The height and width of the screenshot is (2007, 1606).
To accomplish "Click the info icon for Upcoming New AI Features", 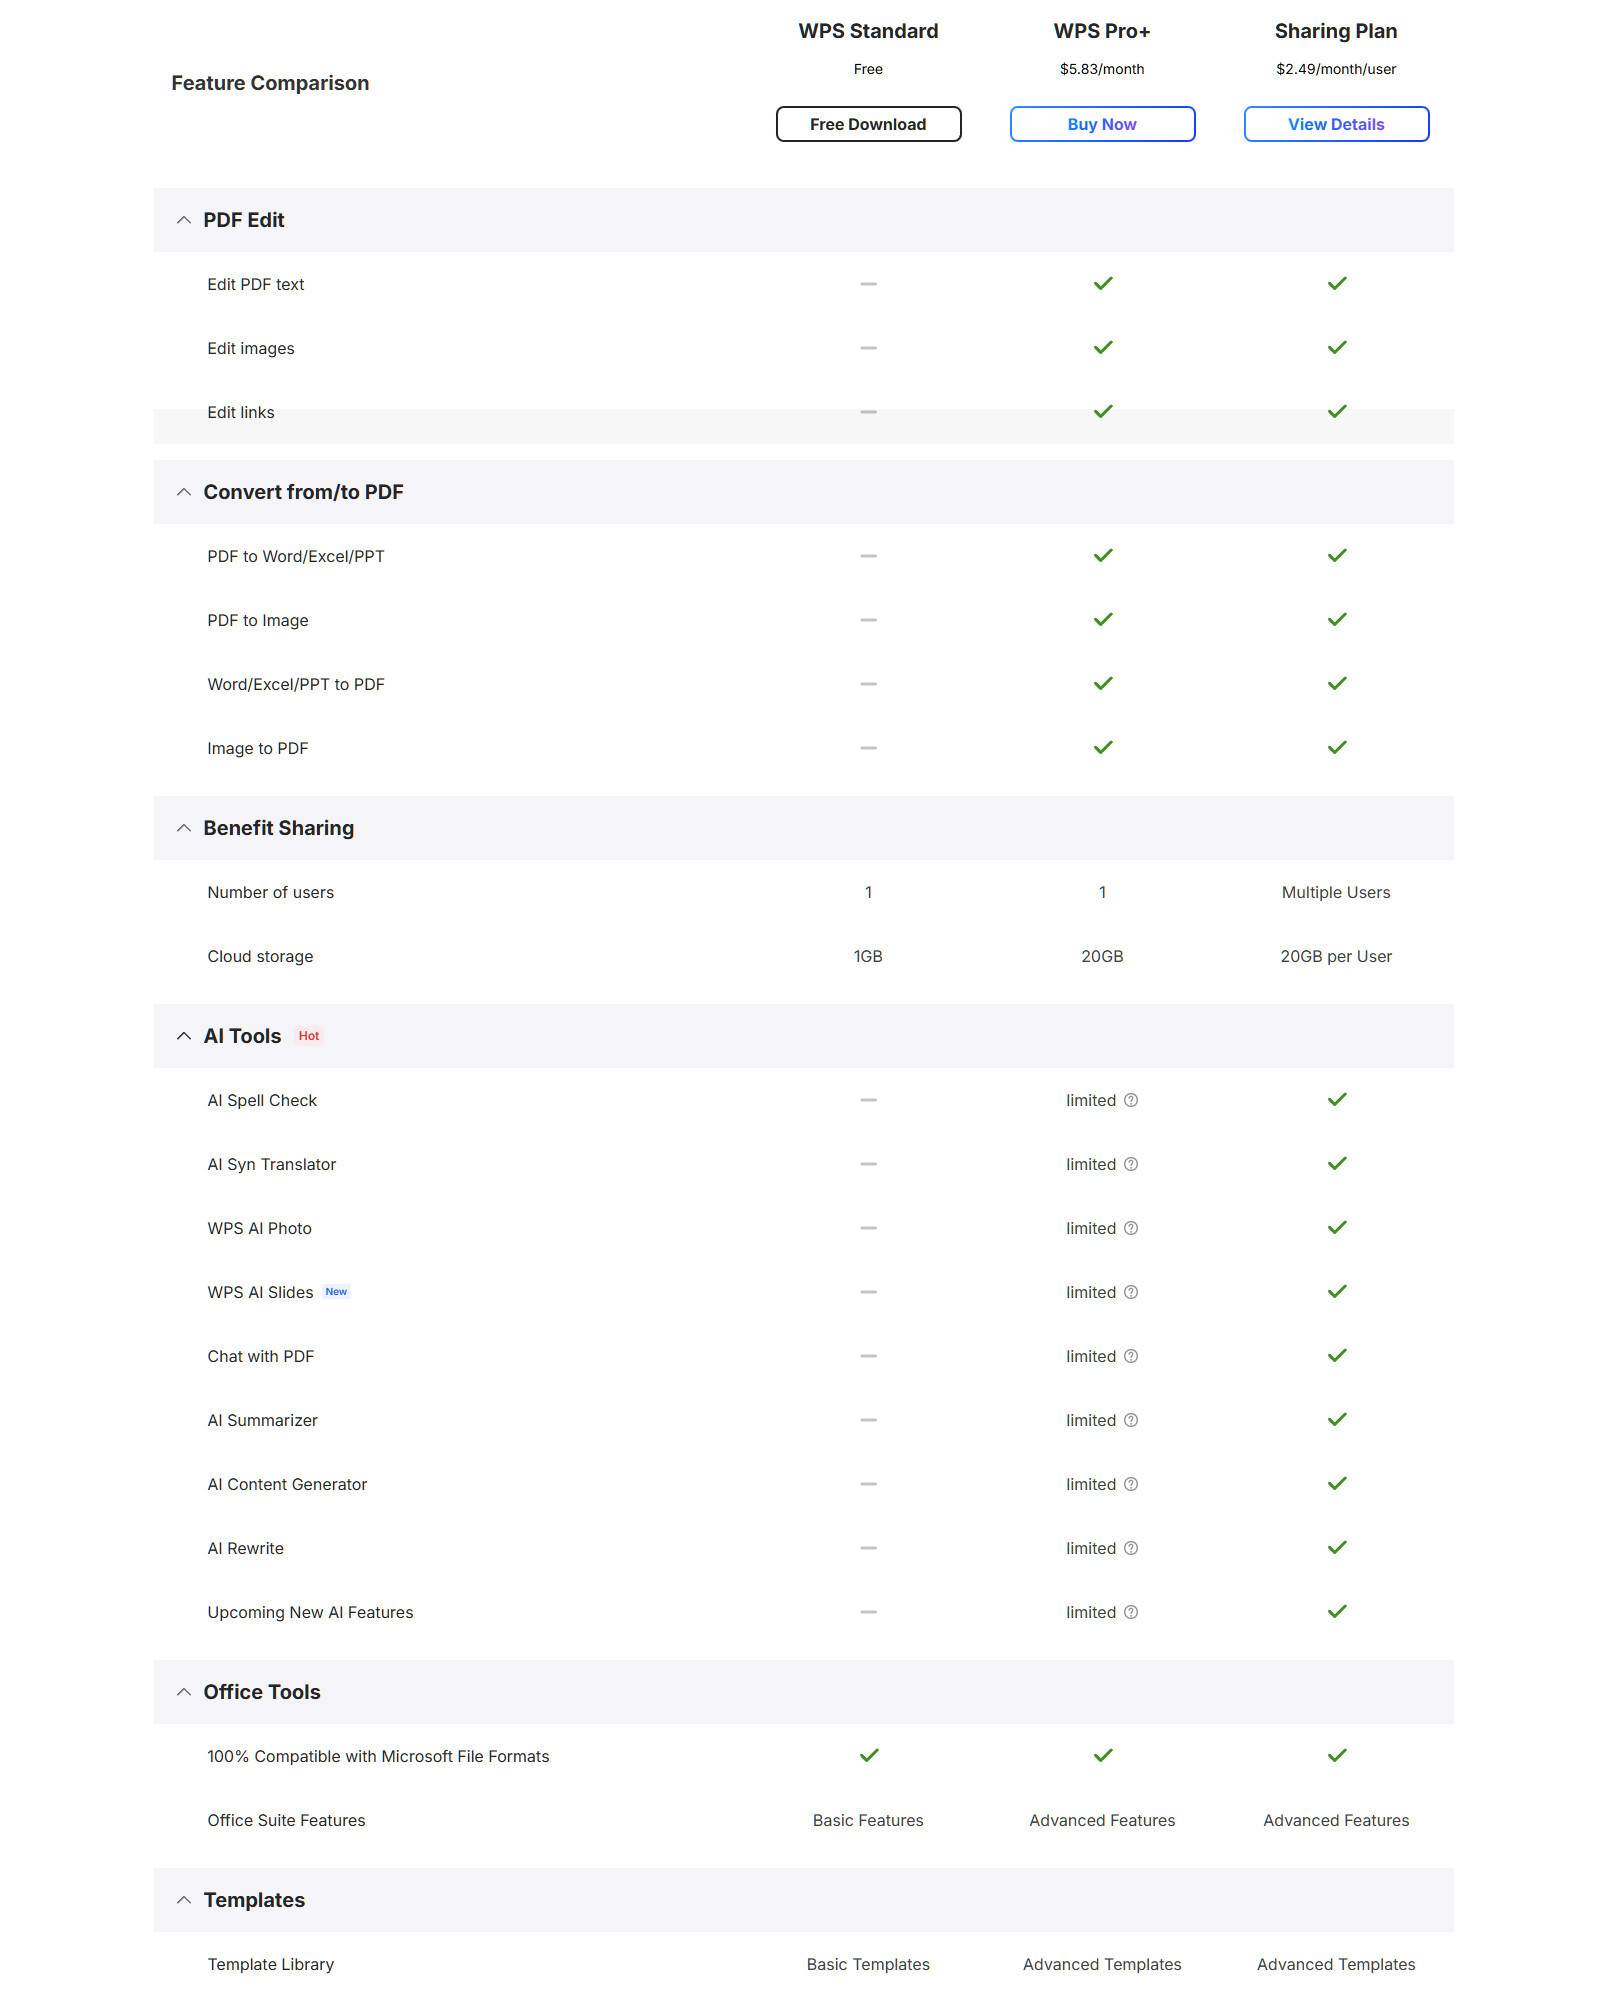I will coord(1131,1612).
